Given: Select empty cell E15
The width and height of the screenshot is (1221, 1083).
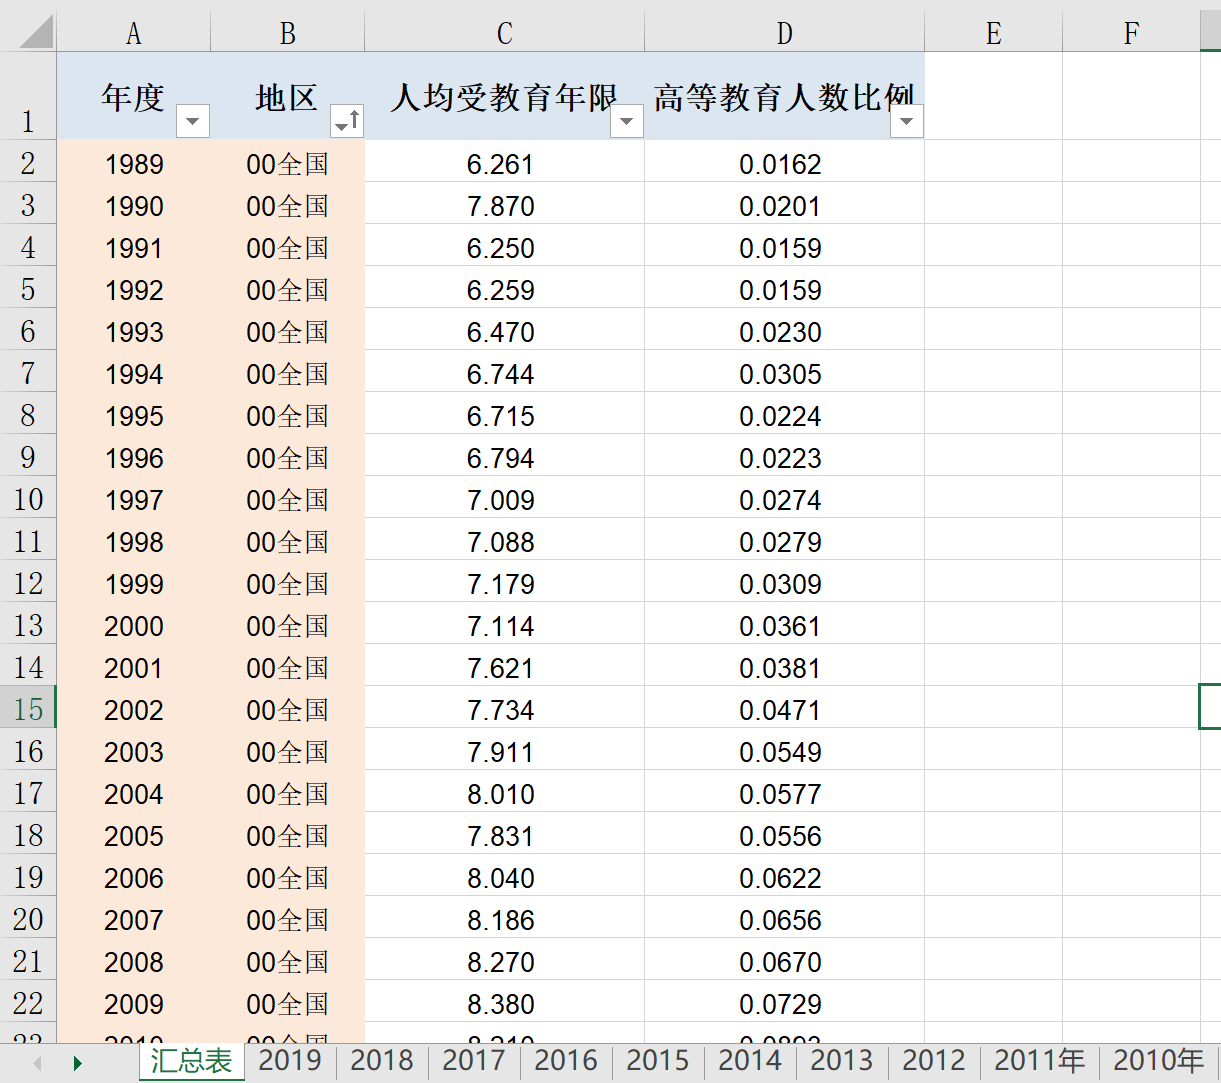Looking at the screenshot, I should (994, 709).
